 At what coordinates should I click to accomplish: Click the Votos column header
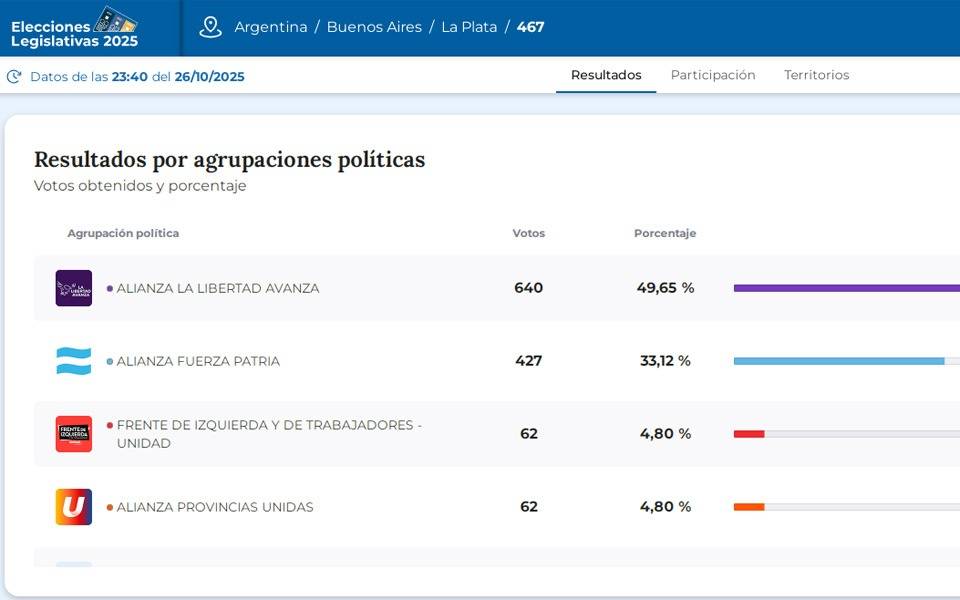click(x=529, y=233)
